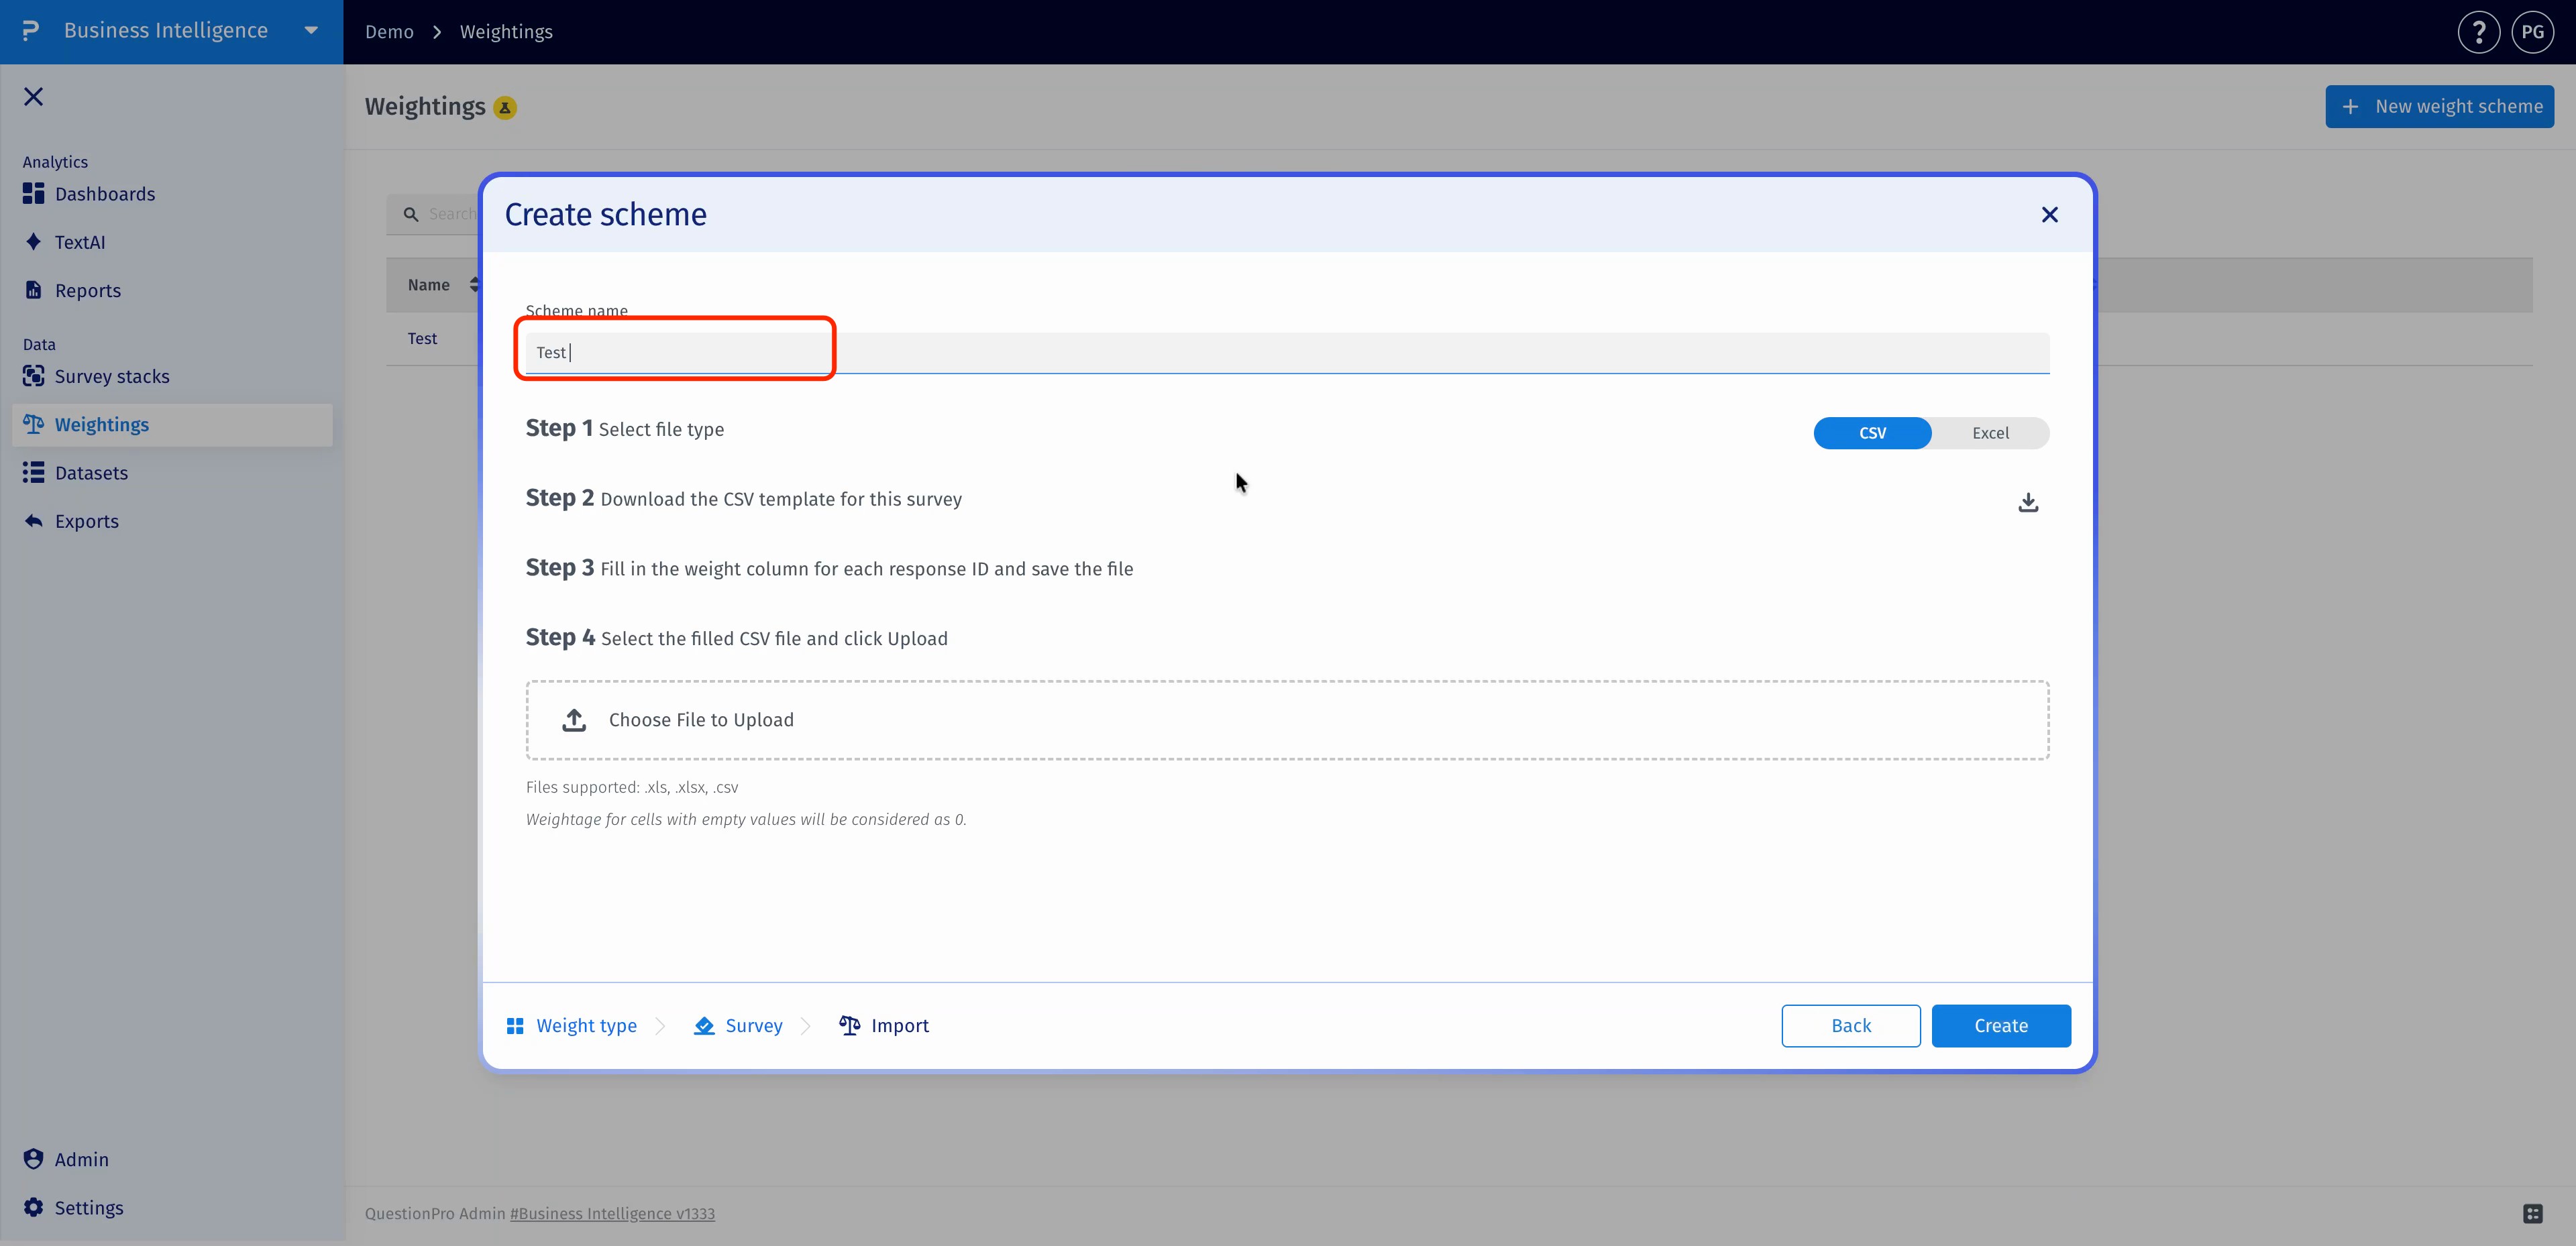The height and width of the screenshot is (1246, 2576).
Task: Open the PG user profile menu
Action: [2532, 32]
